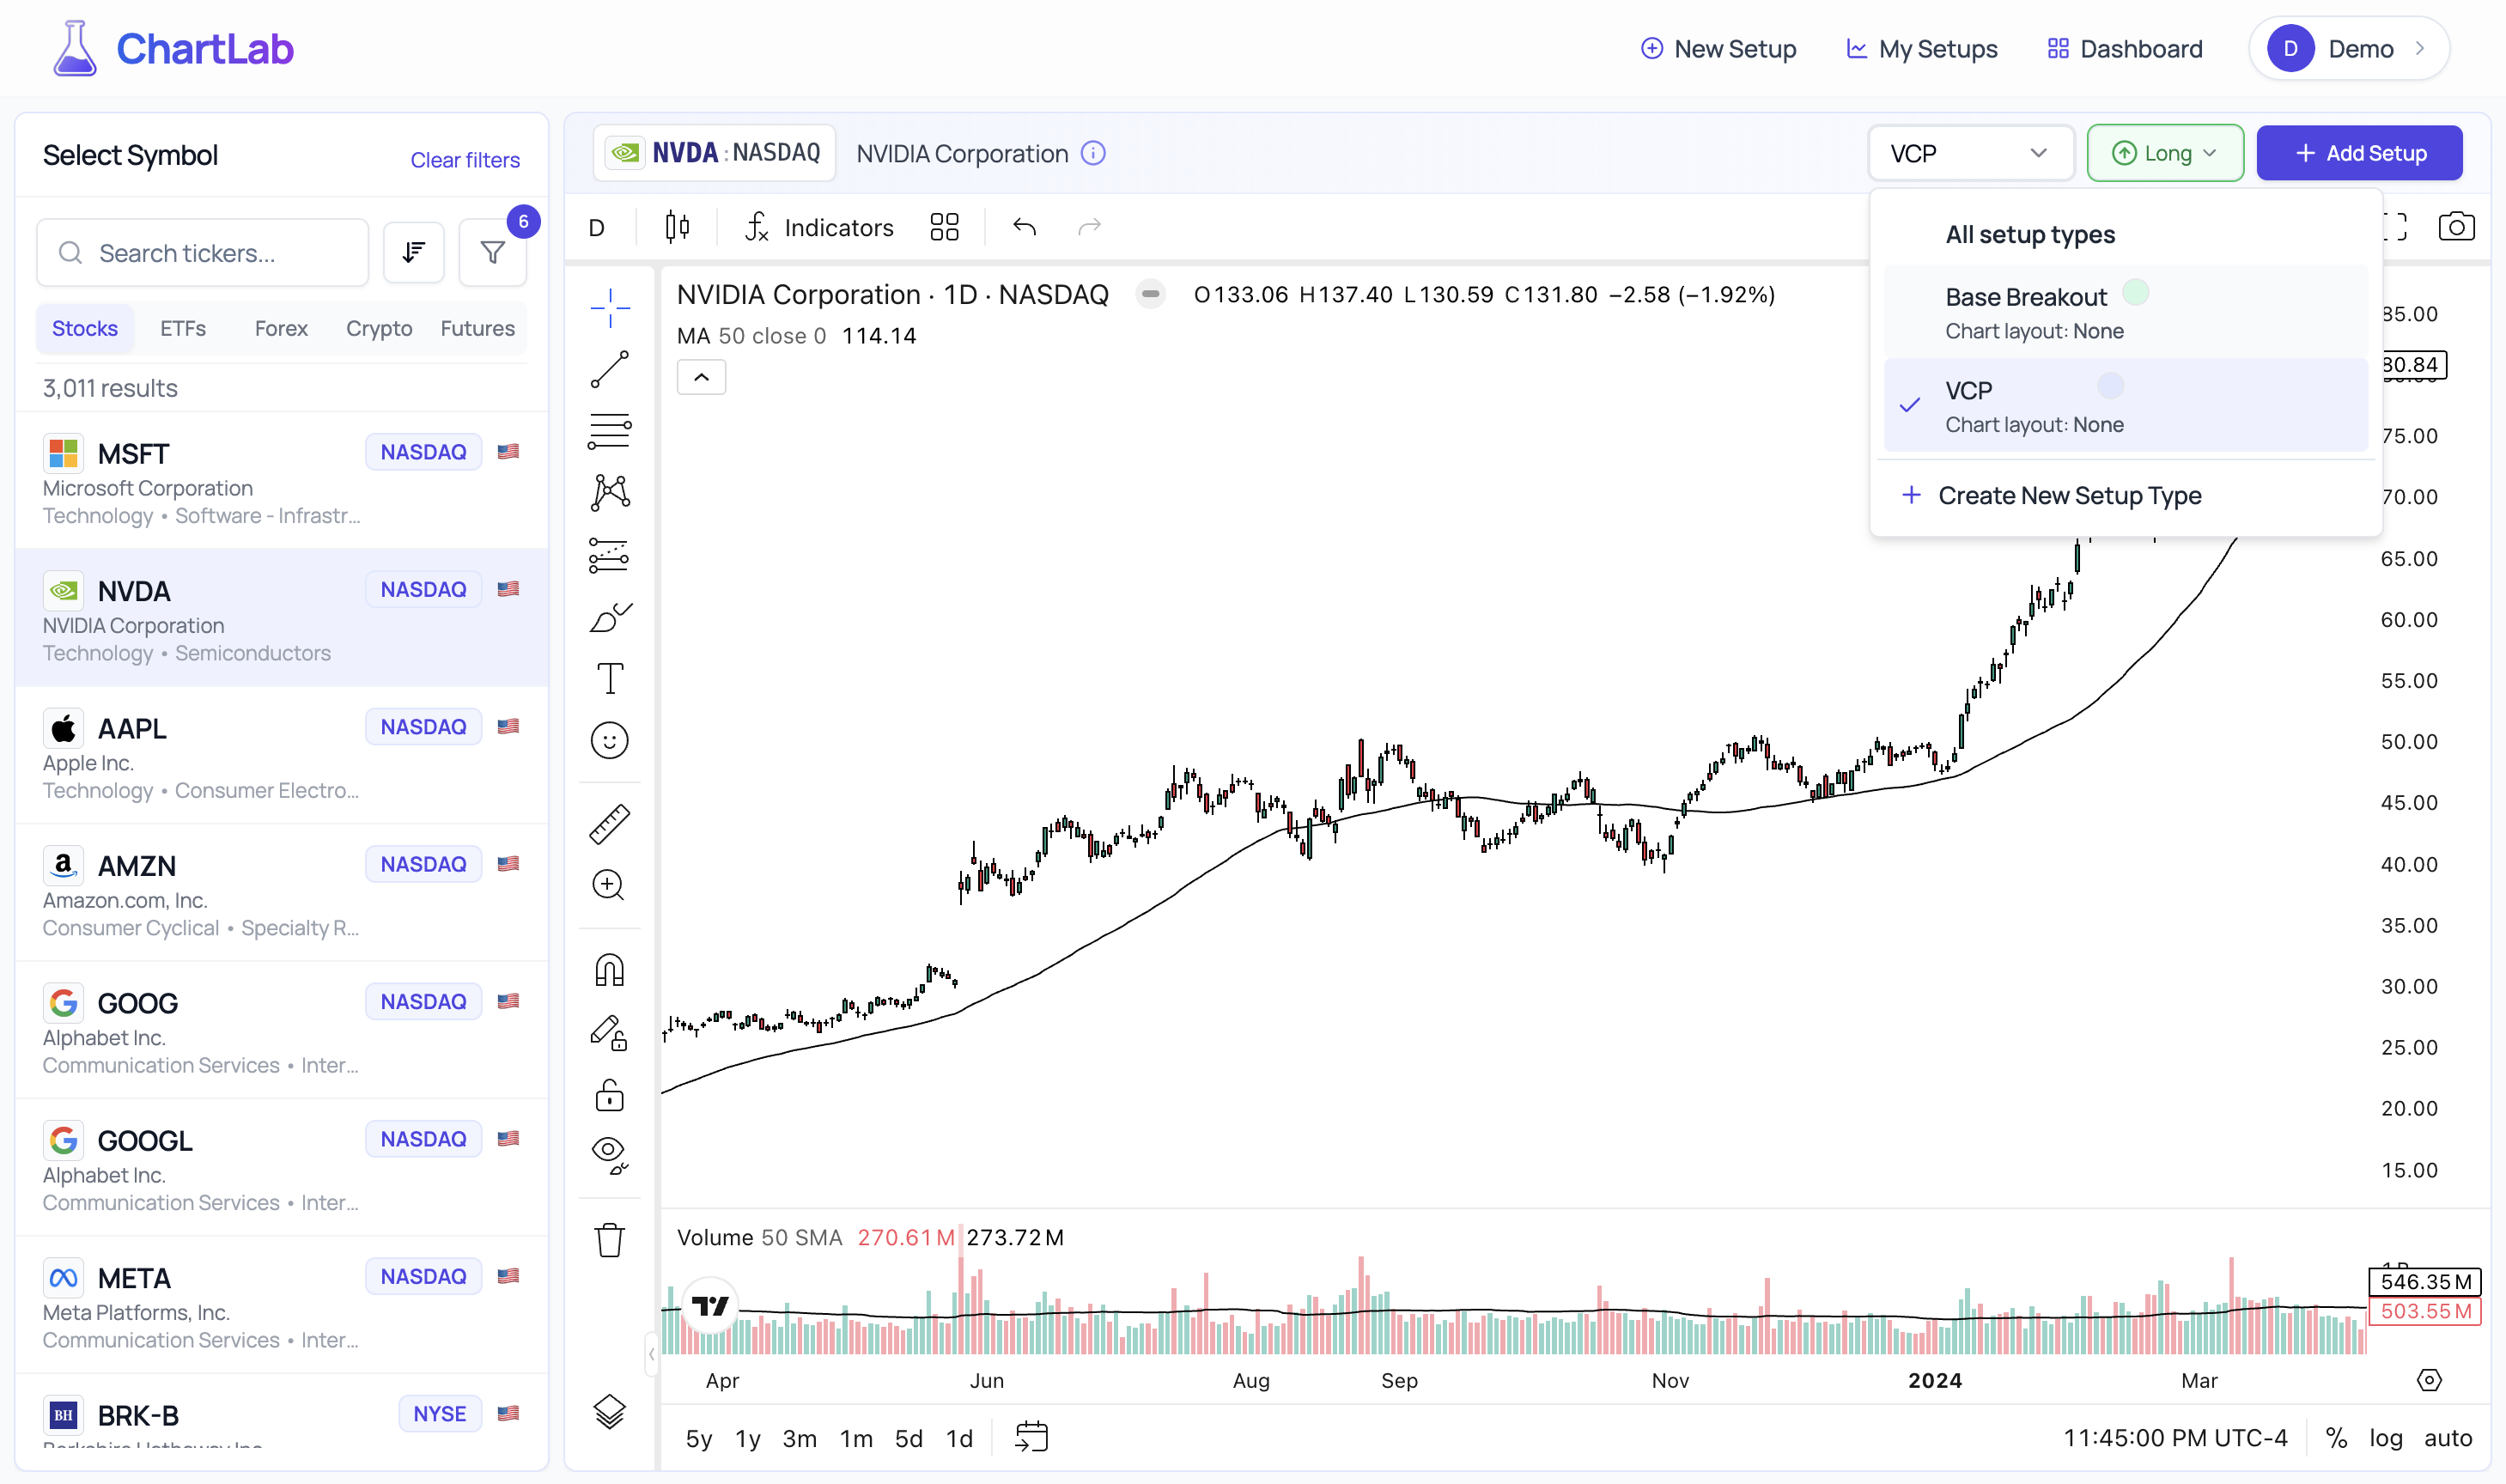Open the Fibonacci retracement tool
Viewport: 2506px width, 1484px height.
tap(609, 431)
